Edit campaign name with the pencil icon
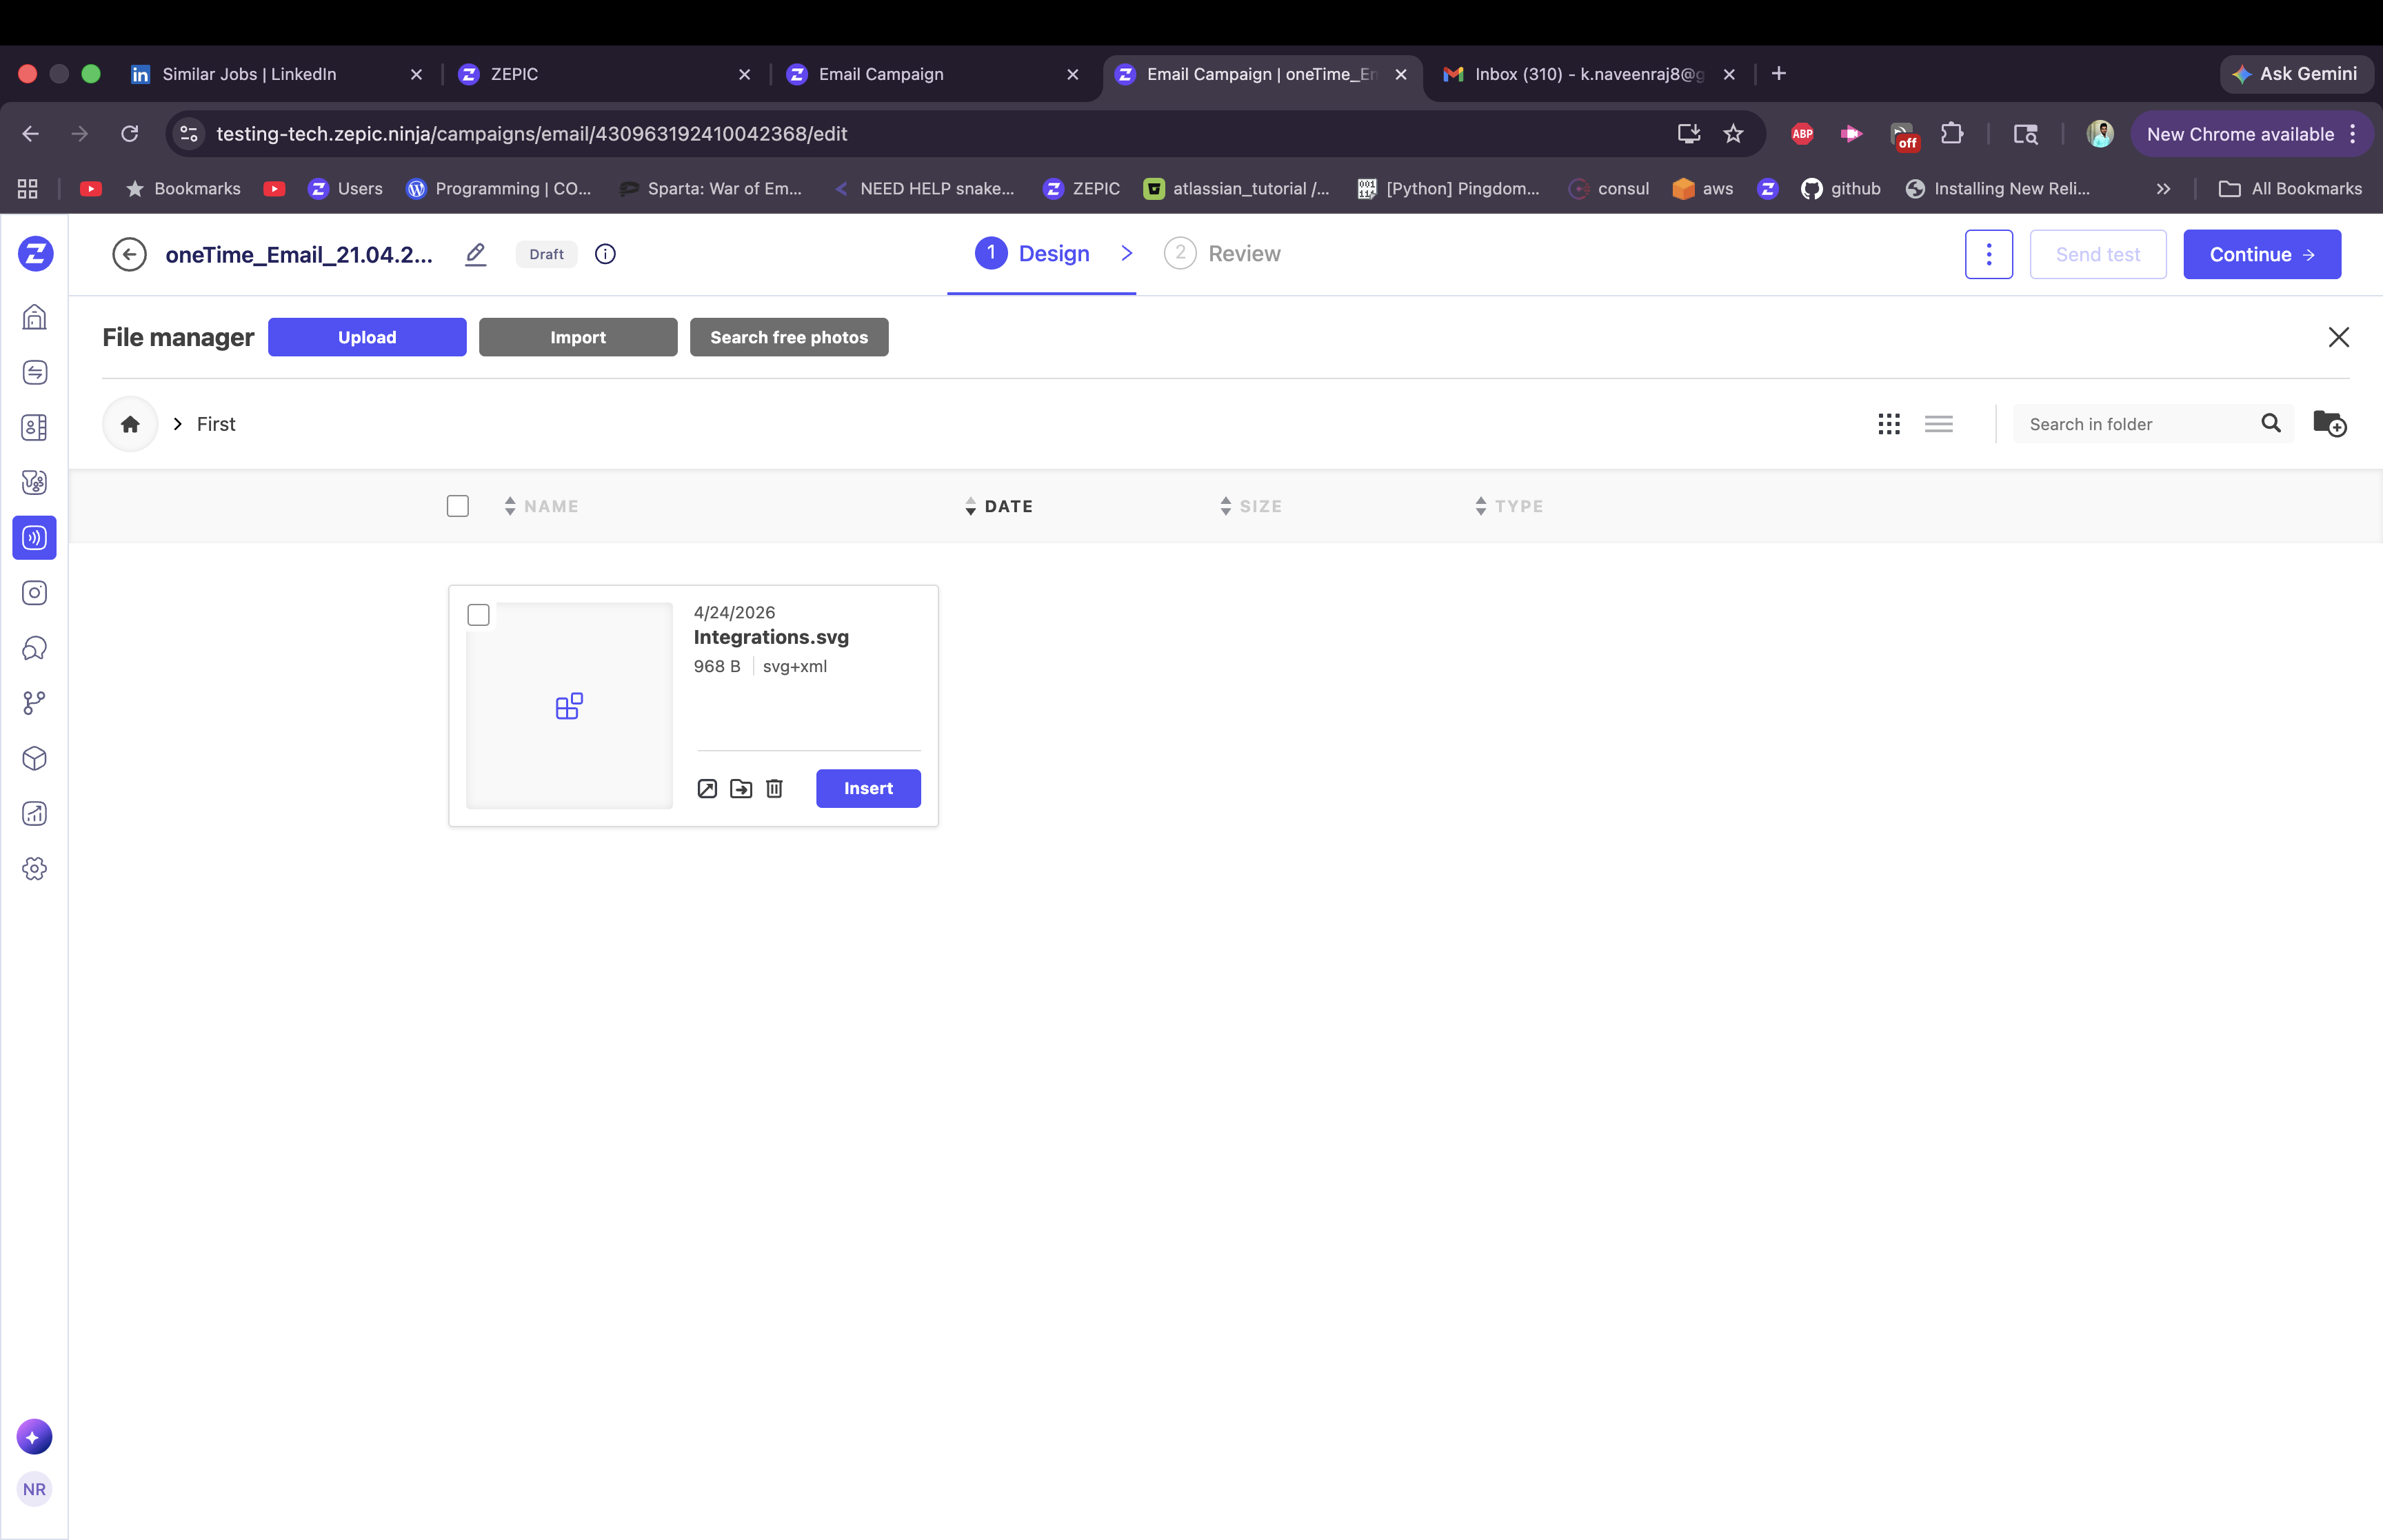 coord(475,254)
